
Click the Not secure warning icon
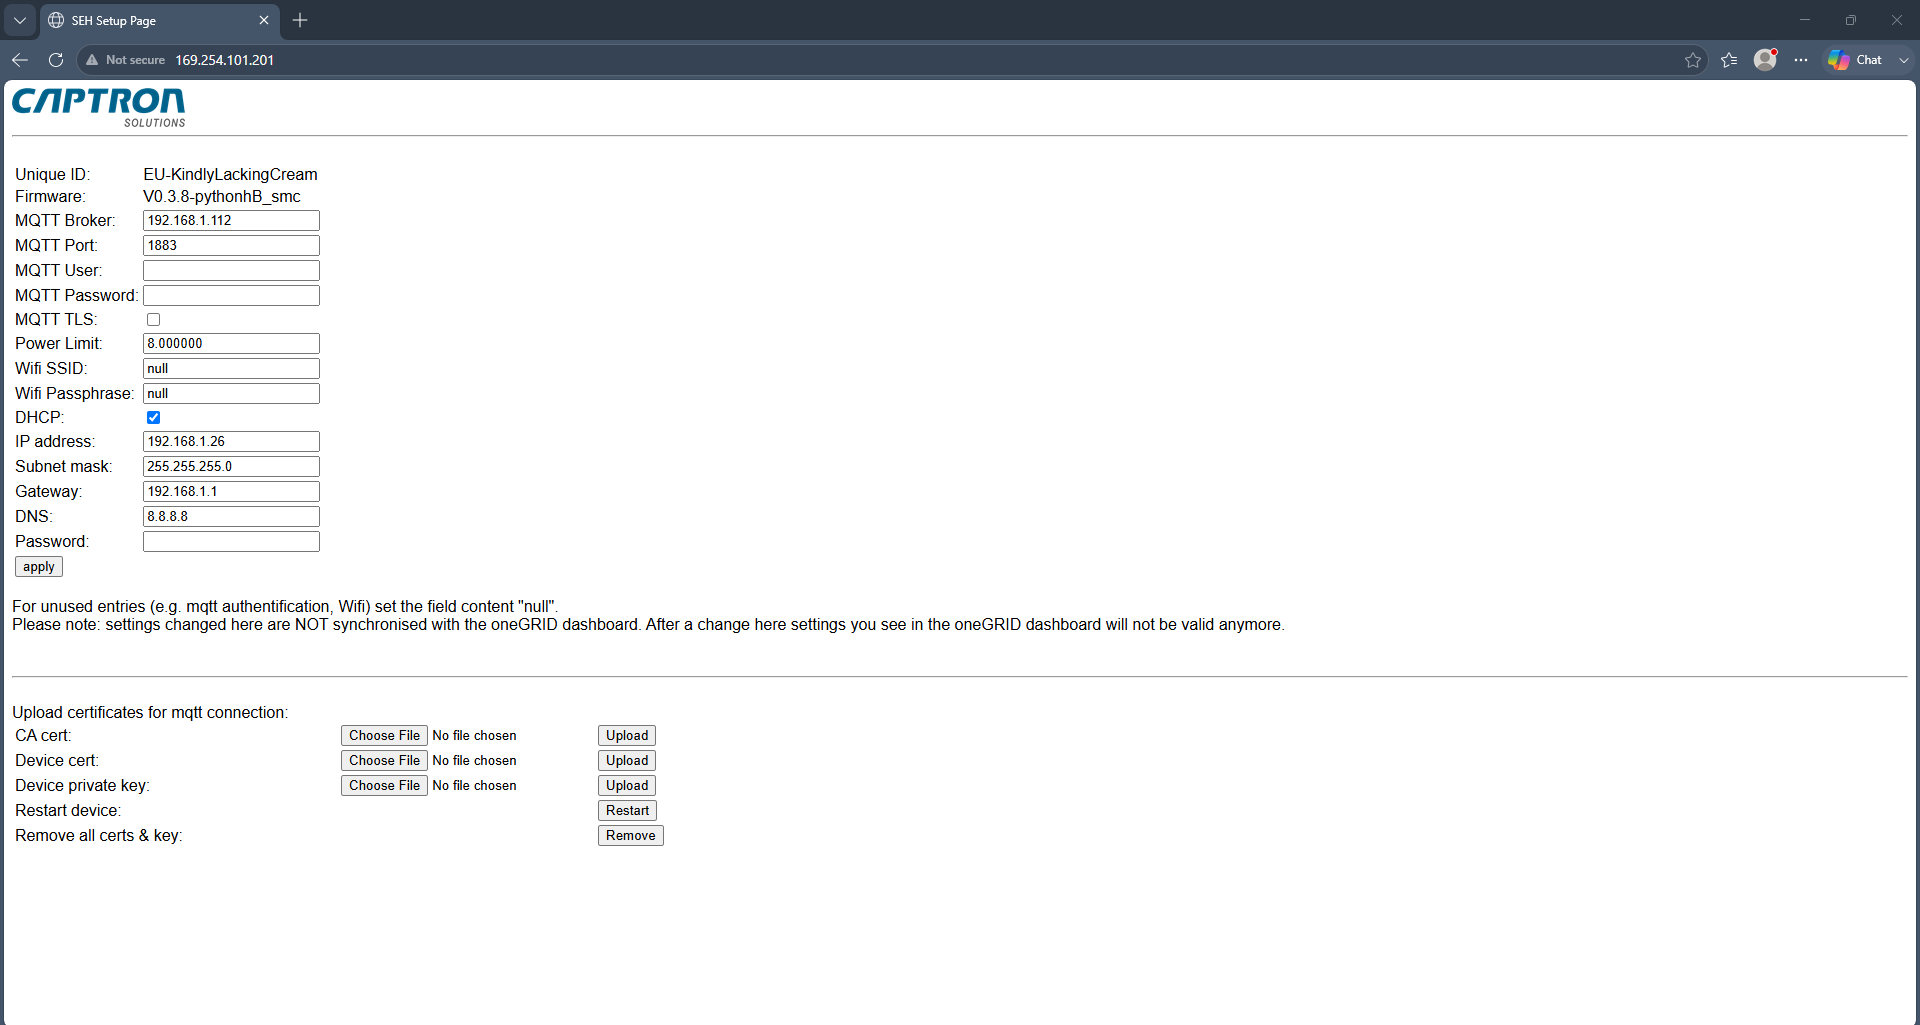coord(92,60)
